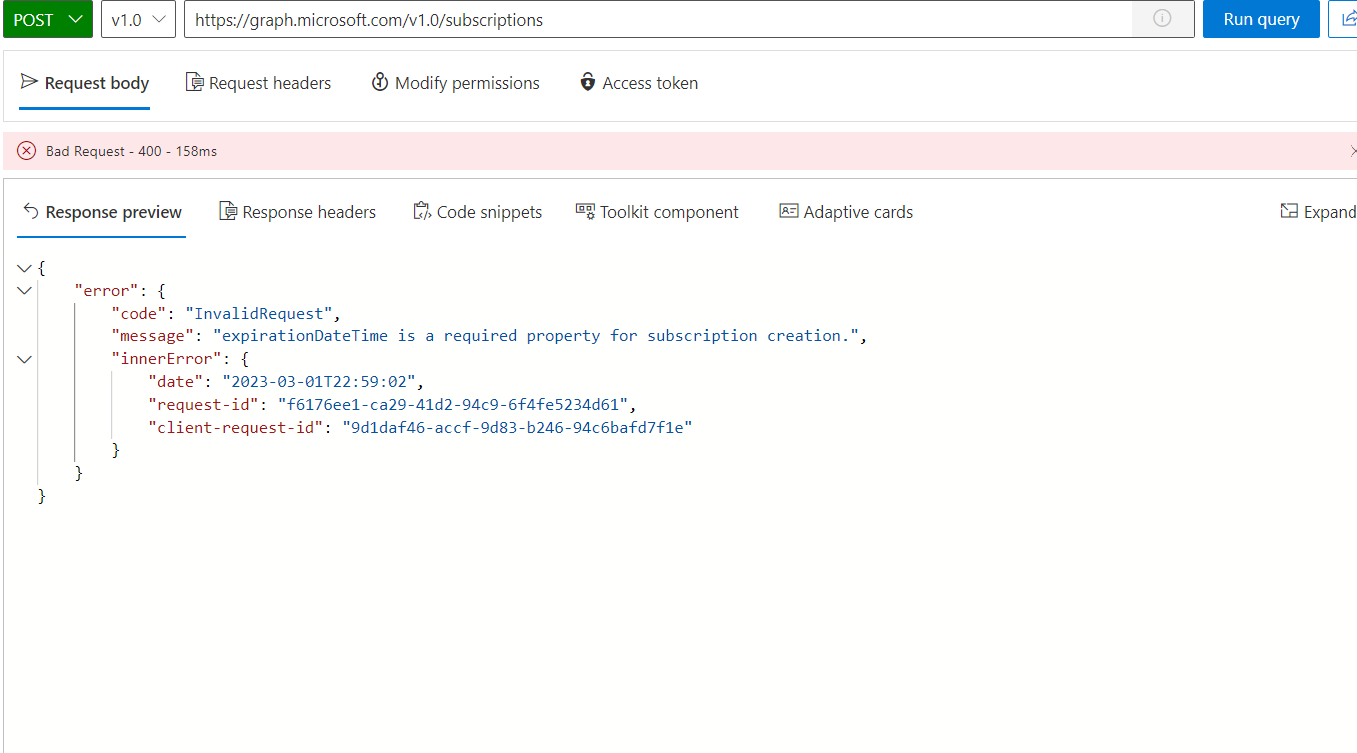Click the error icon in the Bad Request banner
This screenshot has height=753, width=1357.
tap(25, 151)
